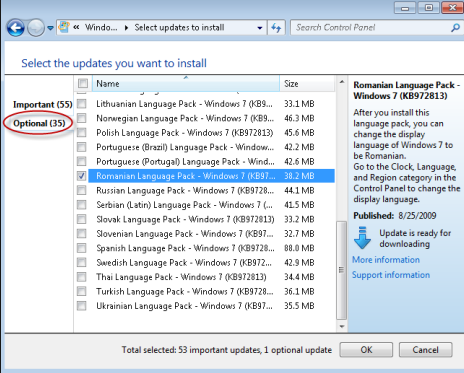
Task: Check Slovenian Language Pack checkbox
Action: point(81,234)
